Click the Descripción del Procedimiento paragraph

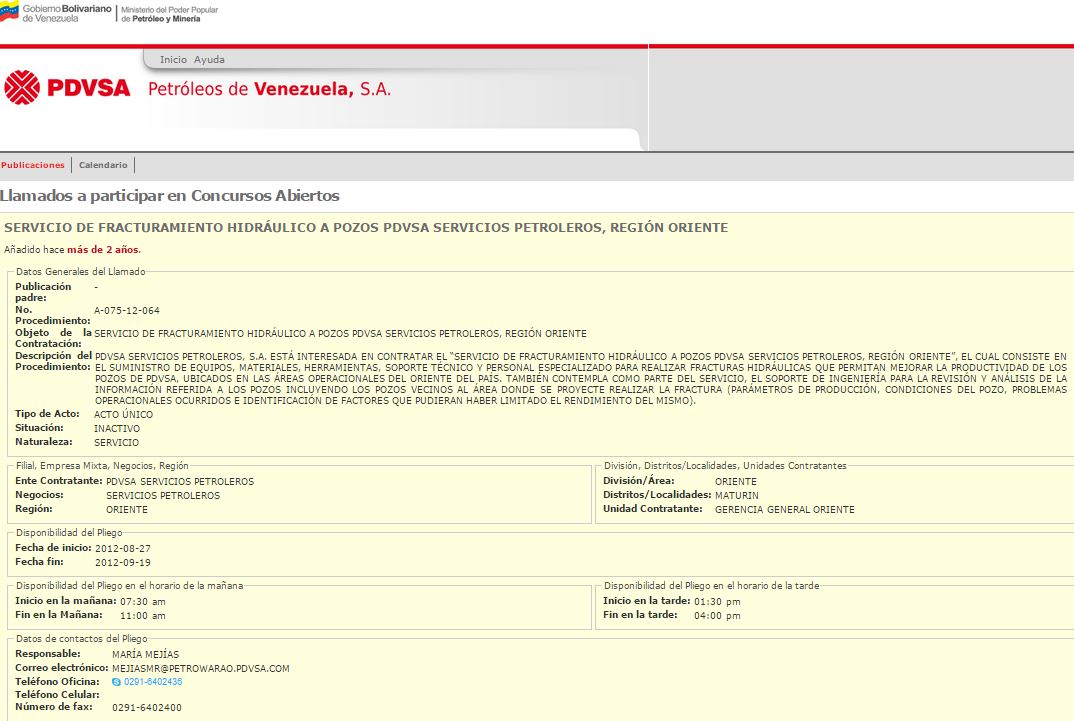[x=581, y=379]
